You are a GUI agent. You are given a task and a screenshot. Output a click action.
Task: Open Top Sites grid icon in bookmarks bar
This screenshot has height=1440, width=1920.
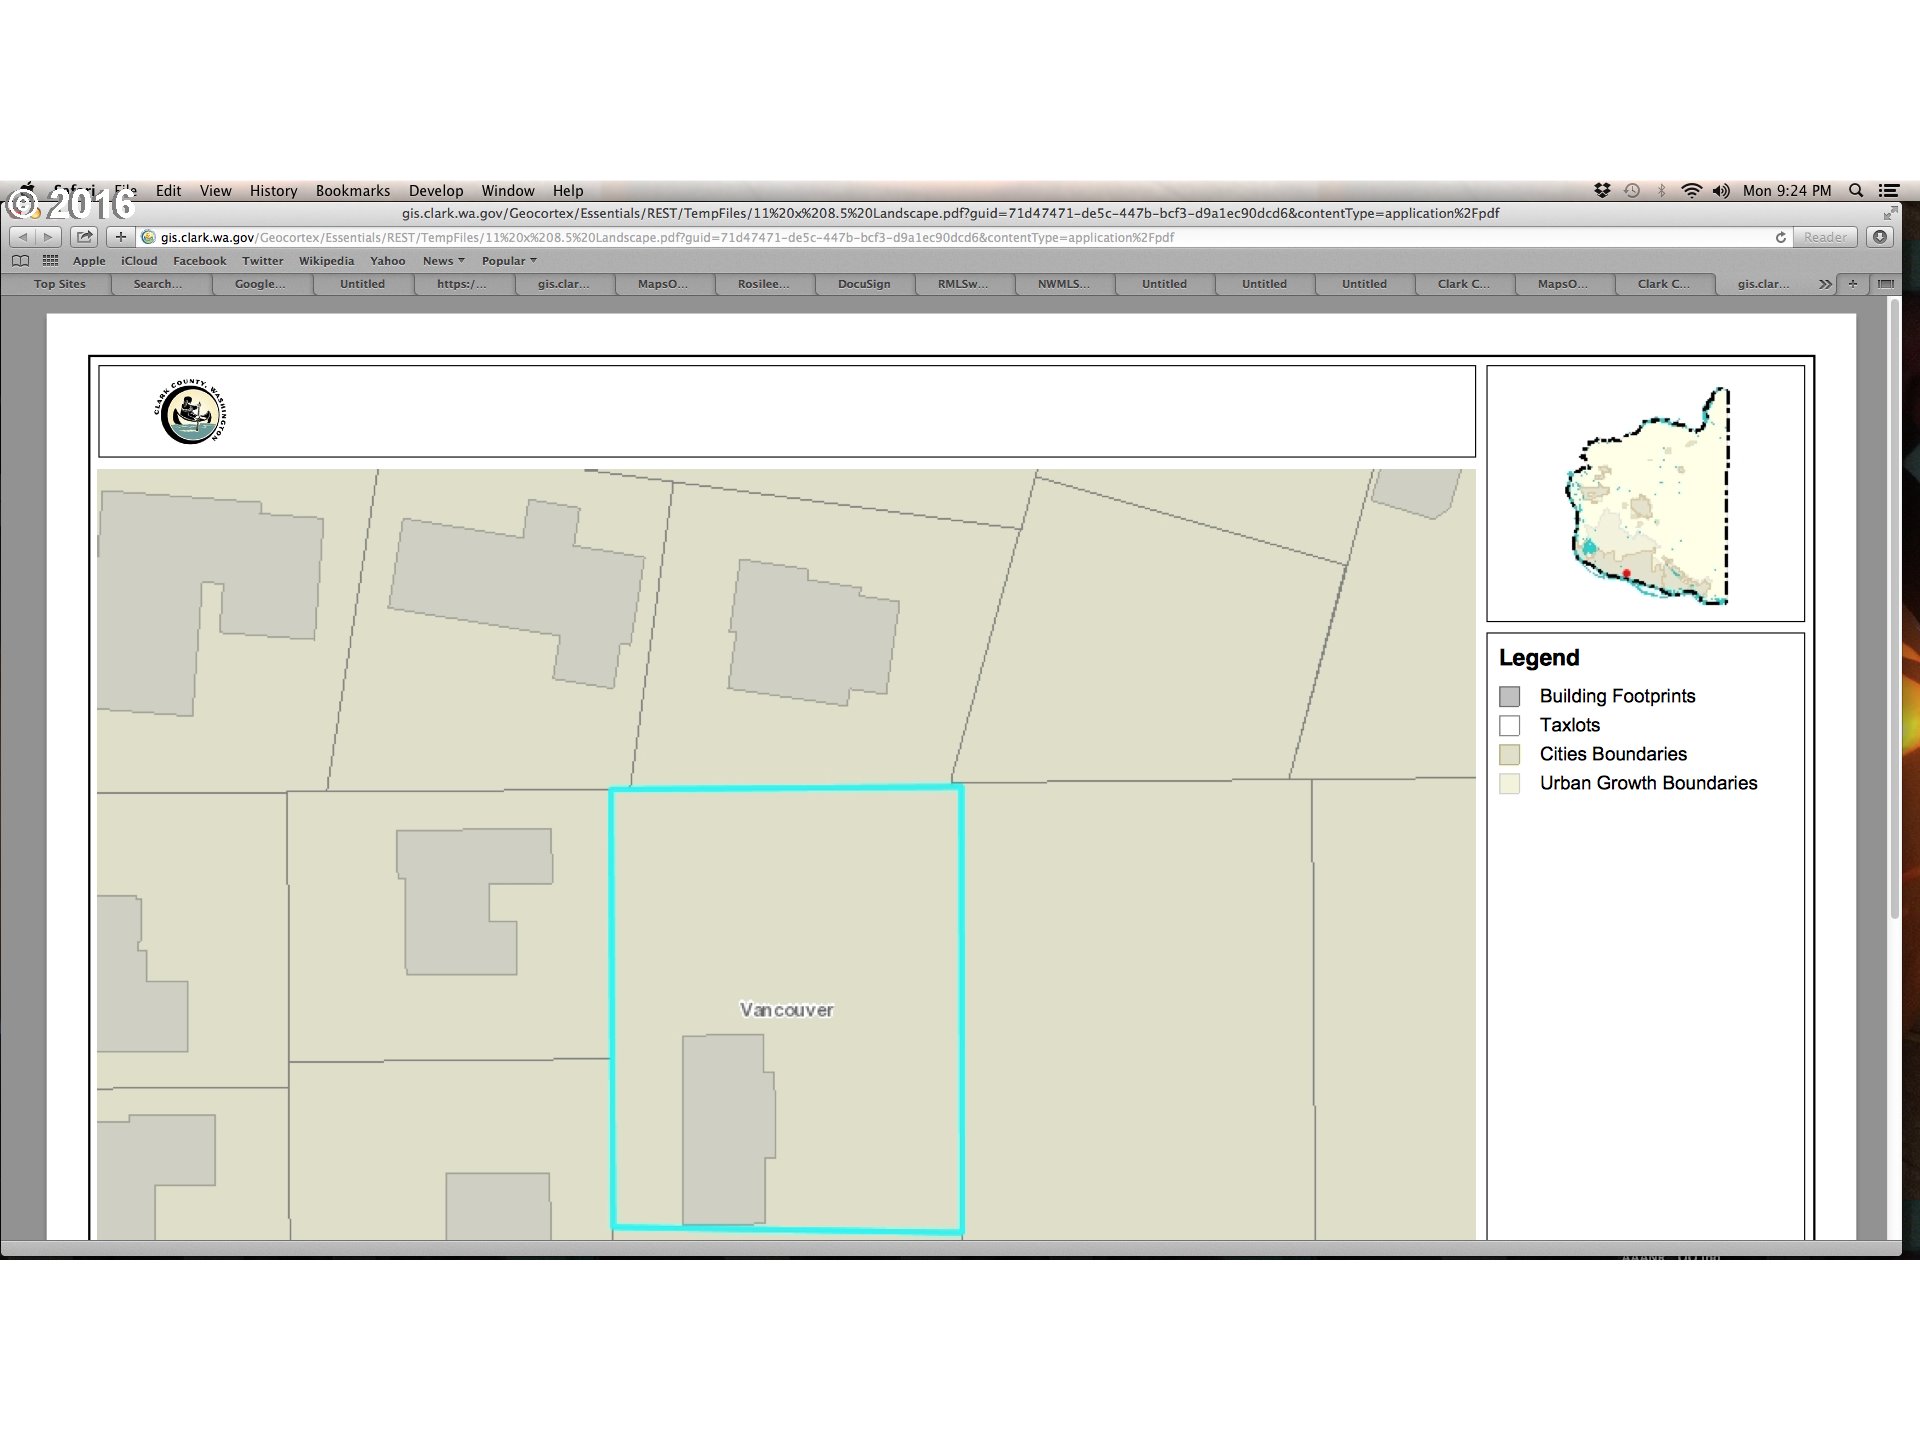tap(50, 261)
